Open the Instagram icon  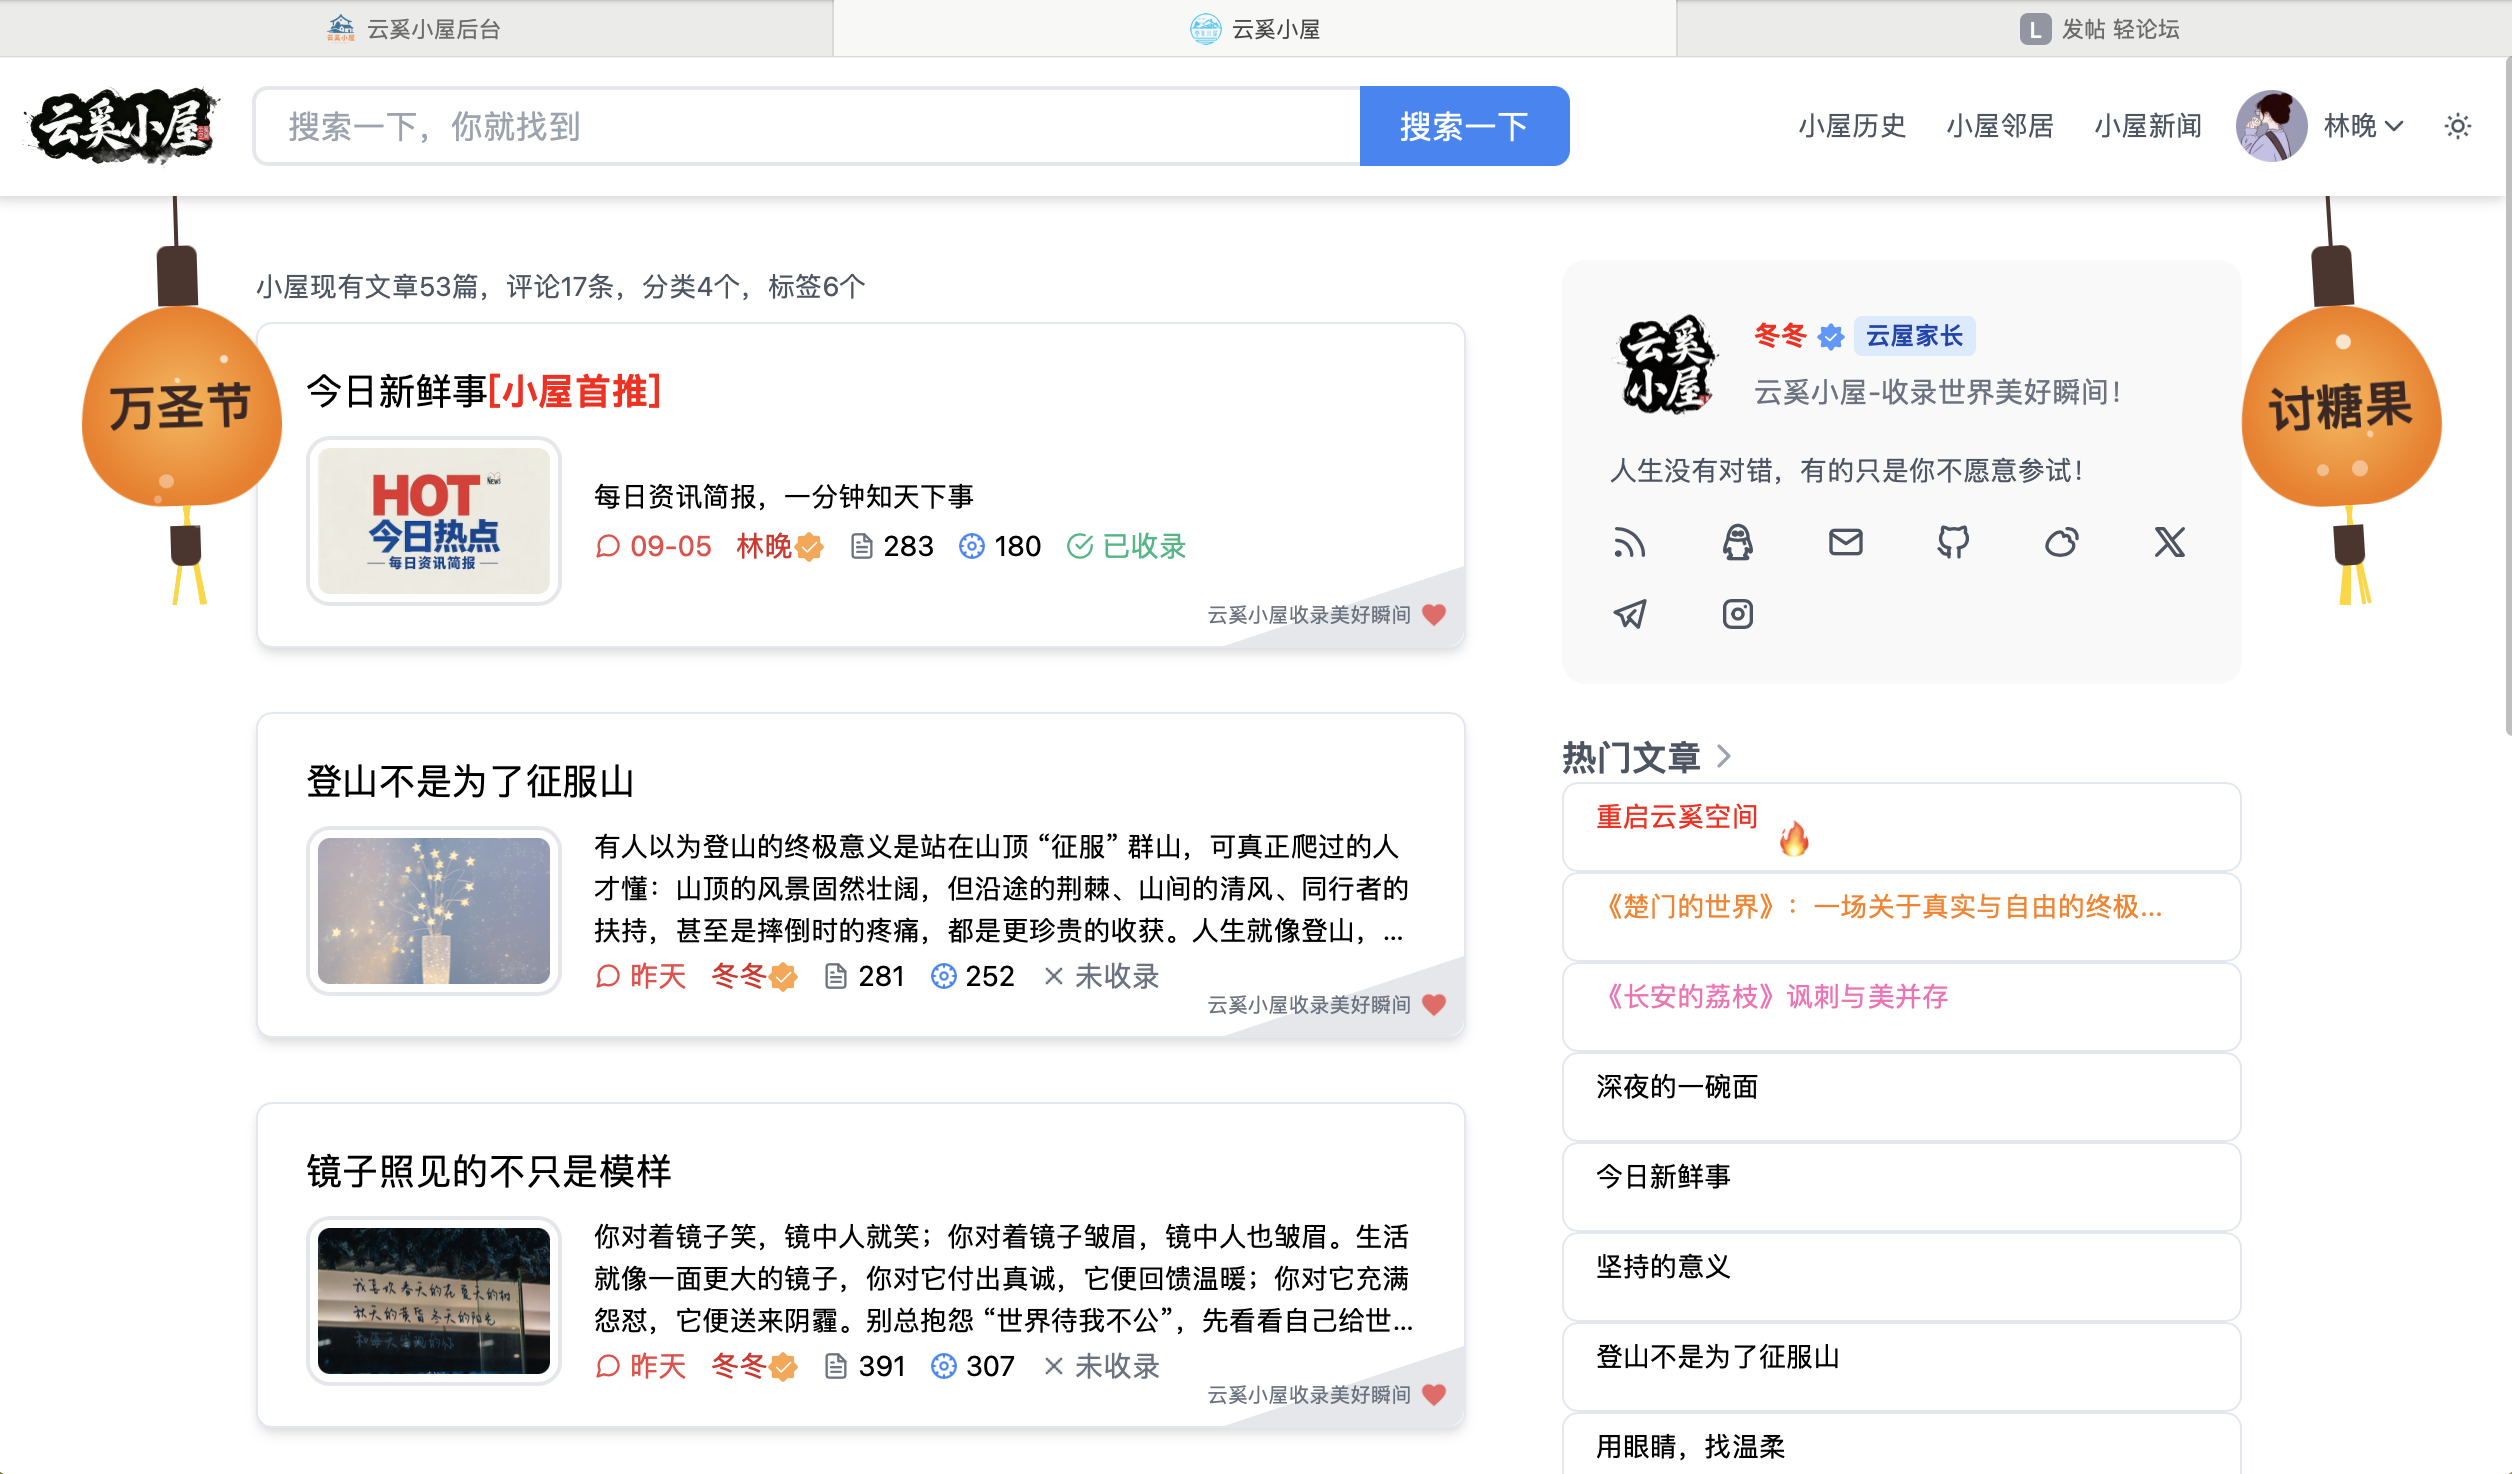[x=1737, y=614]
